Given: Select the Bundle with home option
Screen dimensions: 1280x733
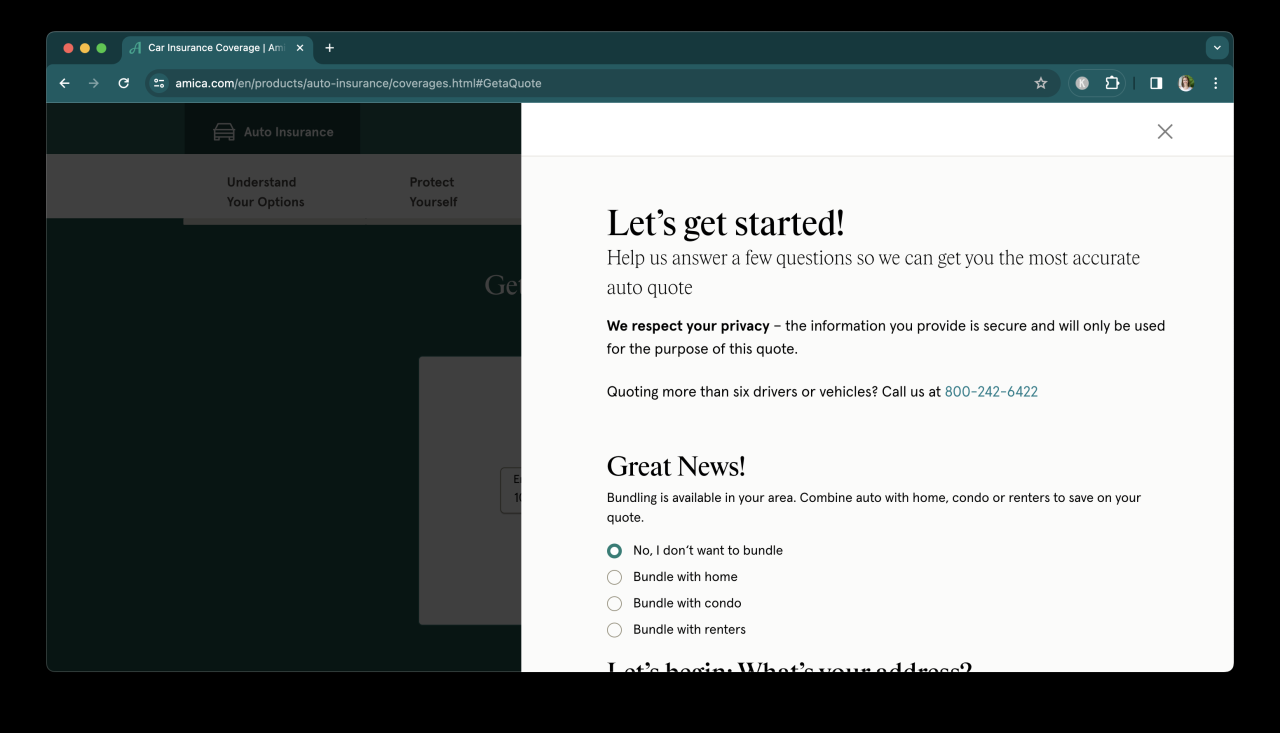Looking at the screenshot, I should tap(614, 577).
